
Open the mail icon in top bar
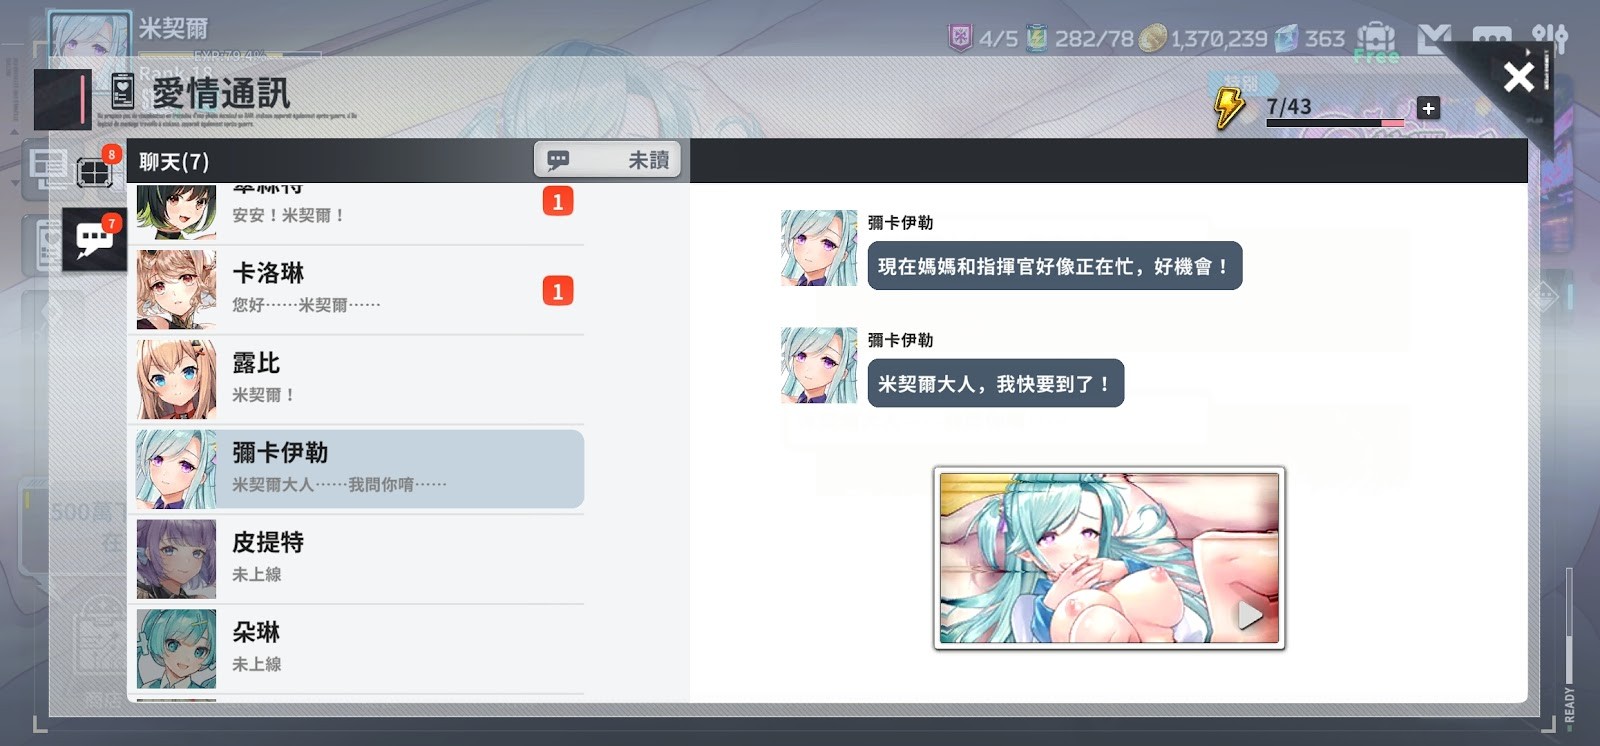coord(1434,40)
